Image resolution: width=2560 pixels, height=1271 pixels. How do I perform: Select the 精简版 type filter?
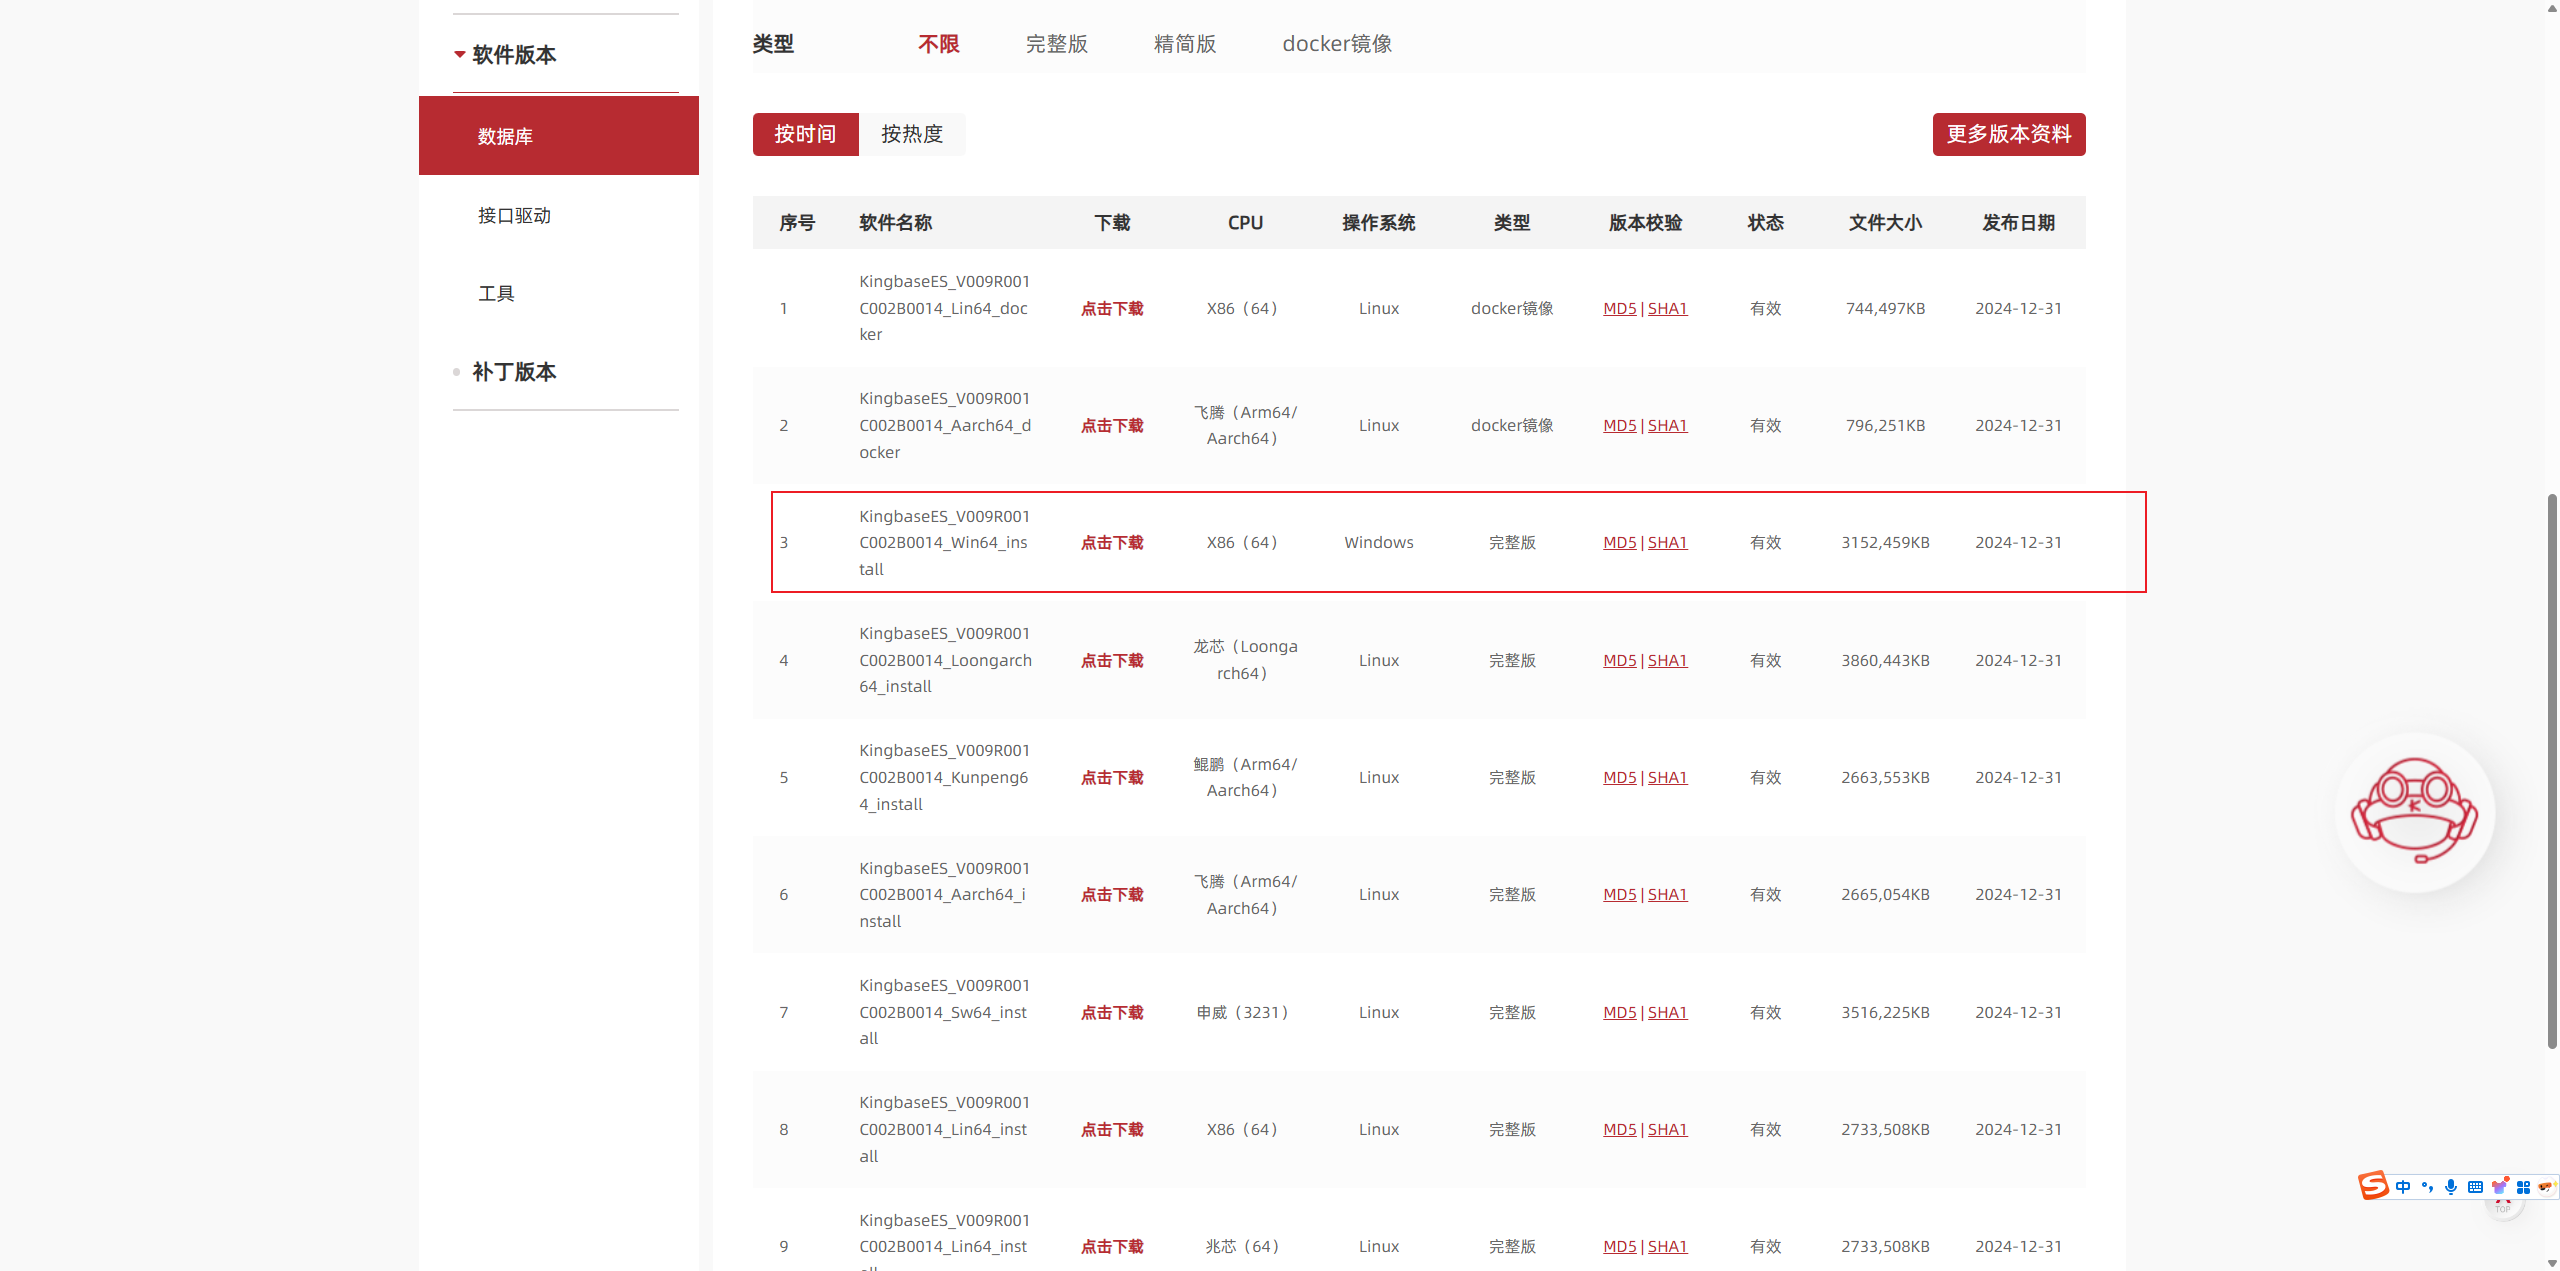pyautogui.click(x=1184, y=44)
